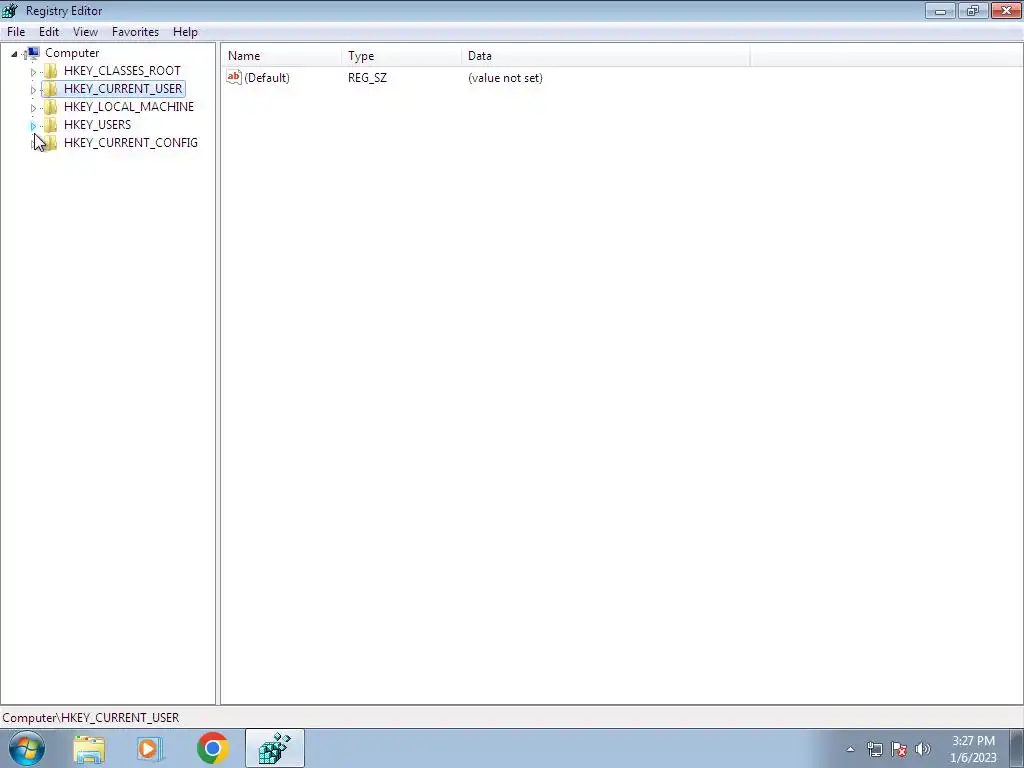Image resolution: width=1024 pixels, height=768 pixels.
Task: Open the Action Center flag icon
Action: [899, 749]
